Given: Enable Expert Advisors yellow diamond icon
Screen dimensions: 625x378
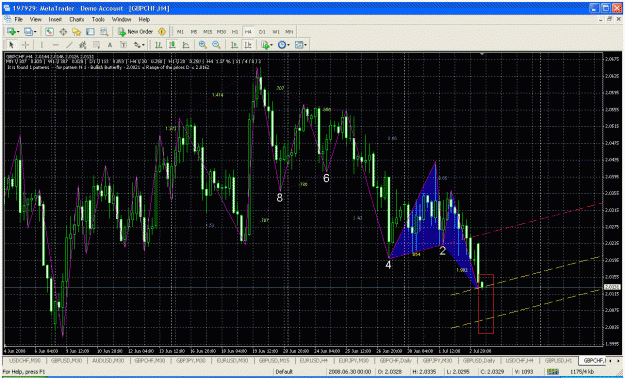Looking at the screenshot, I should pyautogui.click(x=162, y=32).
